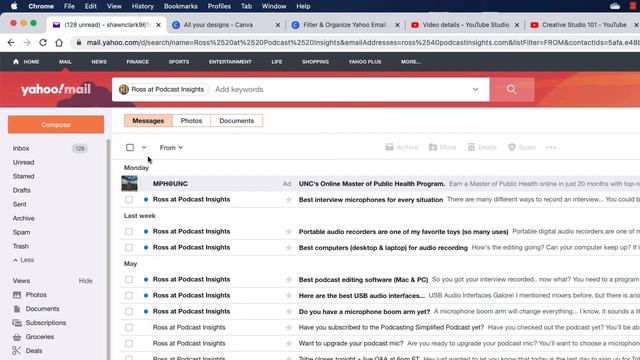Open the Drafts folder

click(21, 190)
